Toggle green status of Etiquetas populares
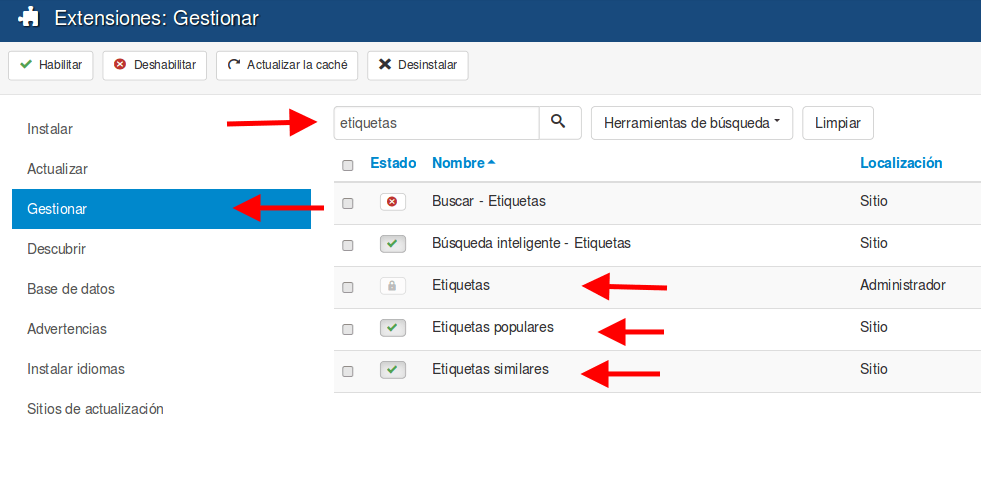Image resolution: width=981 pixels, height=493 pixels. coord(393,328)
